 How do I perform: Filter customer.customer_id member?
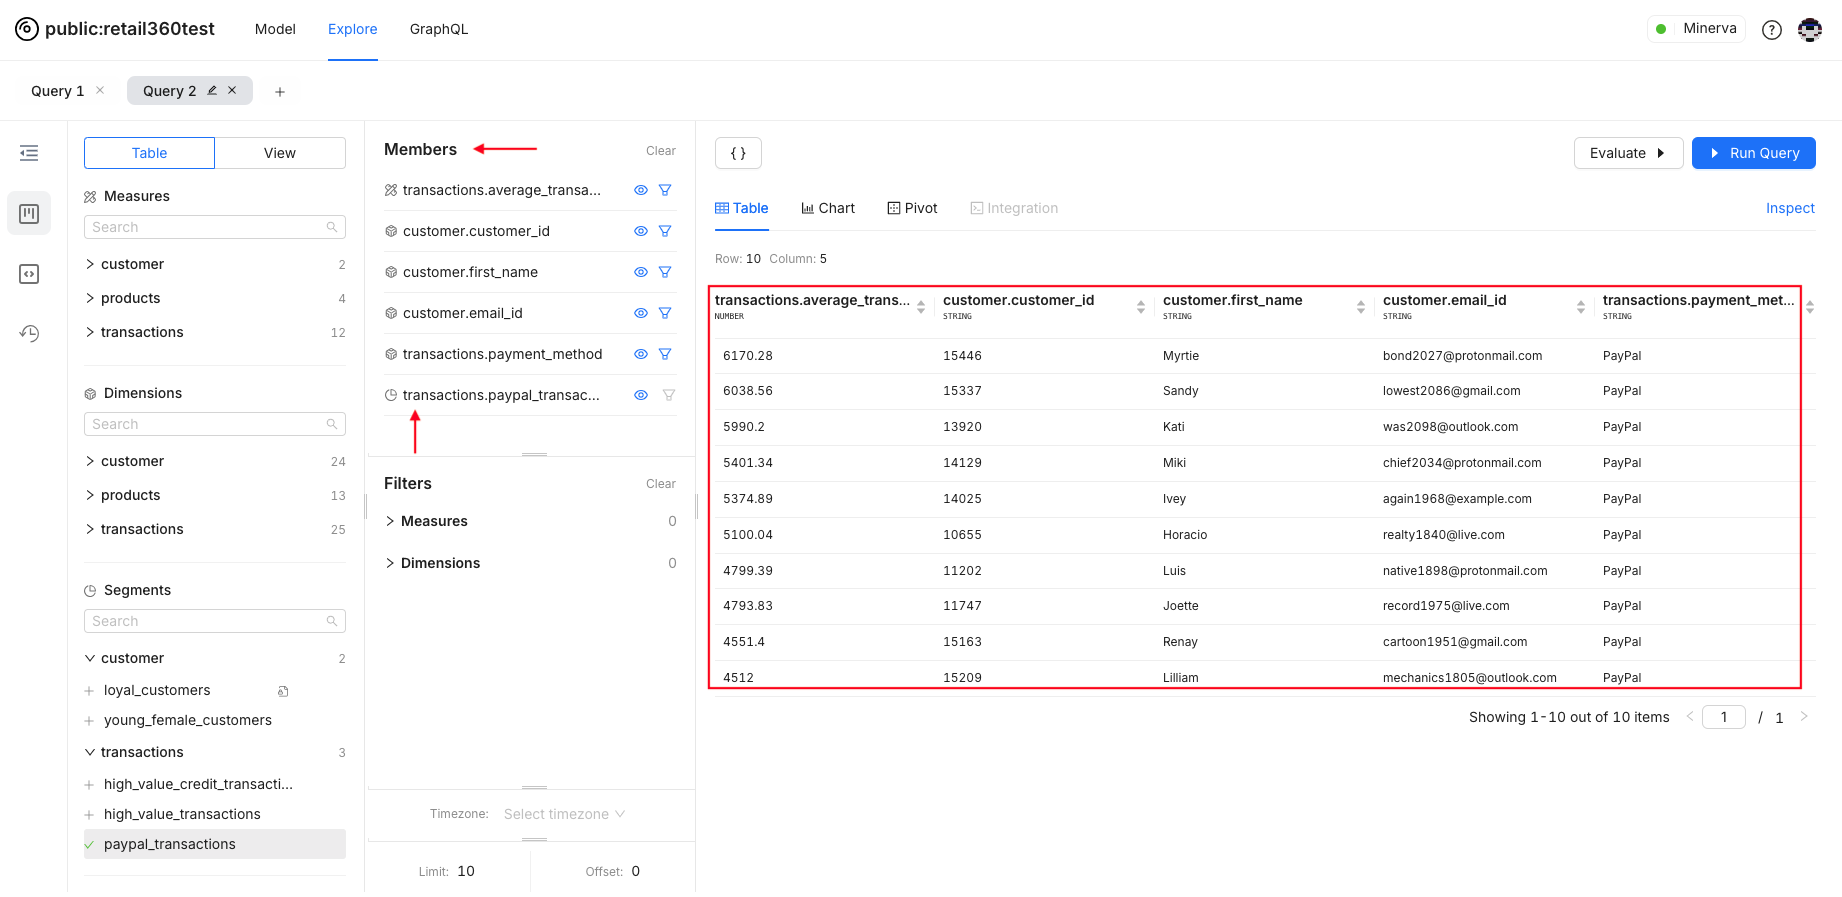(x=665, y=231)
